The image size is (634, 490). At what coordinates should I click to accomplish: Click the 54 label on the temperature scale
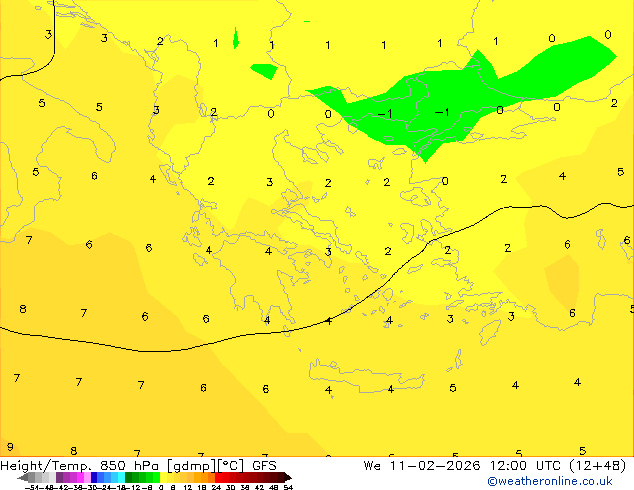point(288,487)
